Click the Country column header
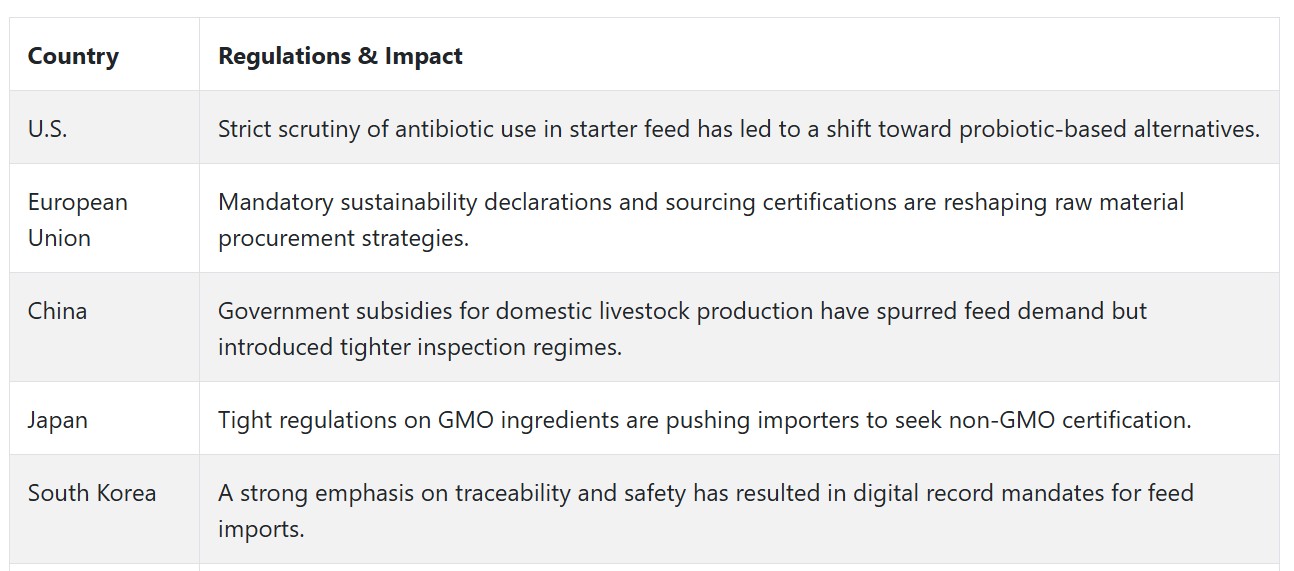The height and width of the screenshot is (571, 1294). click(x=73, y=56)
